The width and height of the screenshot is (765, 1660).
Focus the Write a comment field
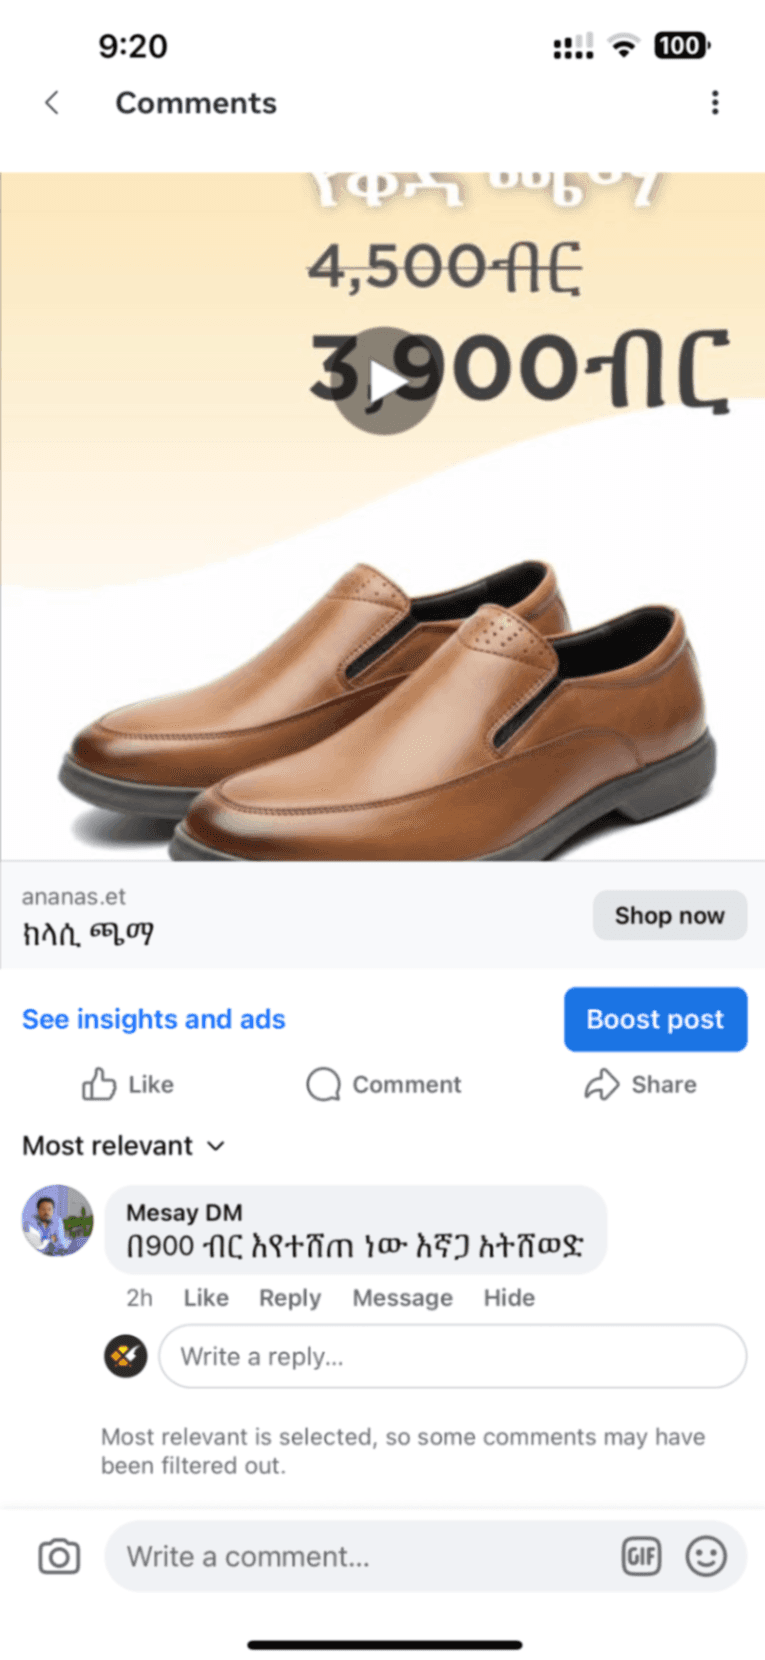tap(360, 1556)
